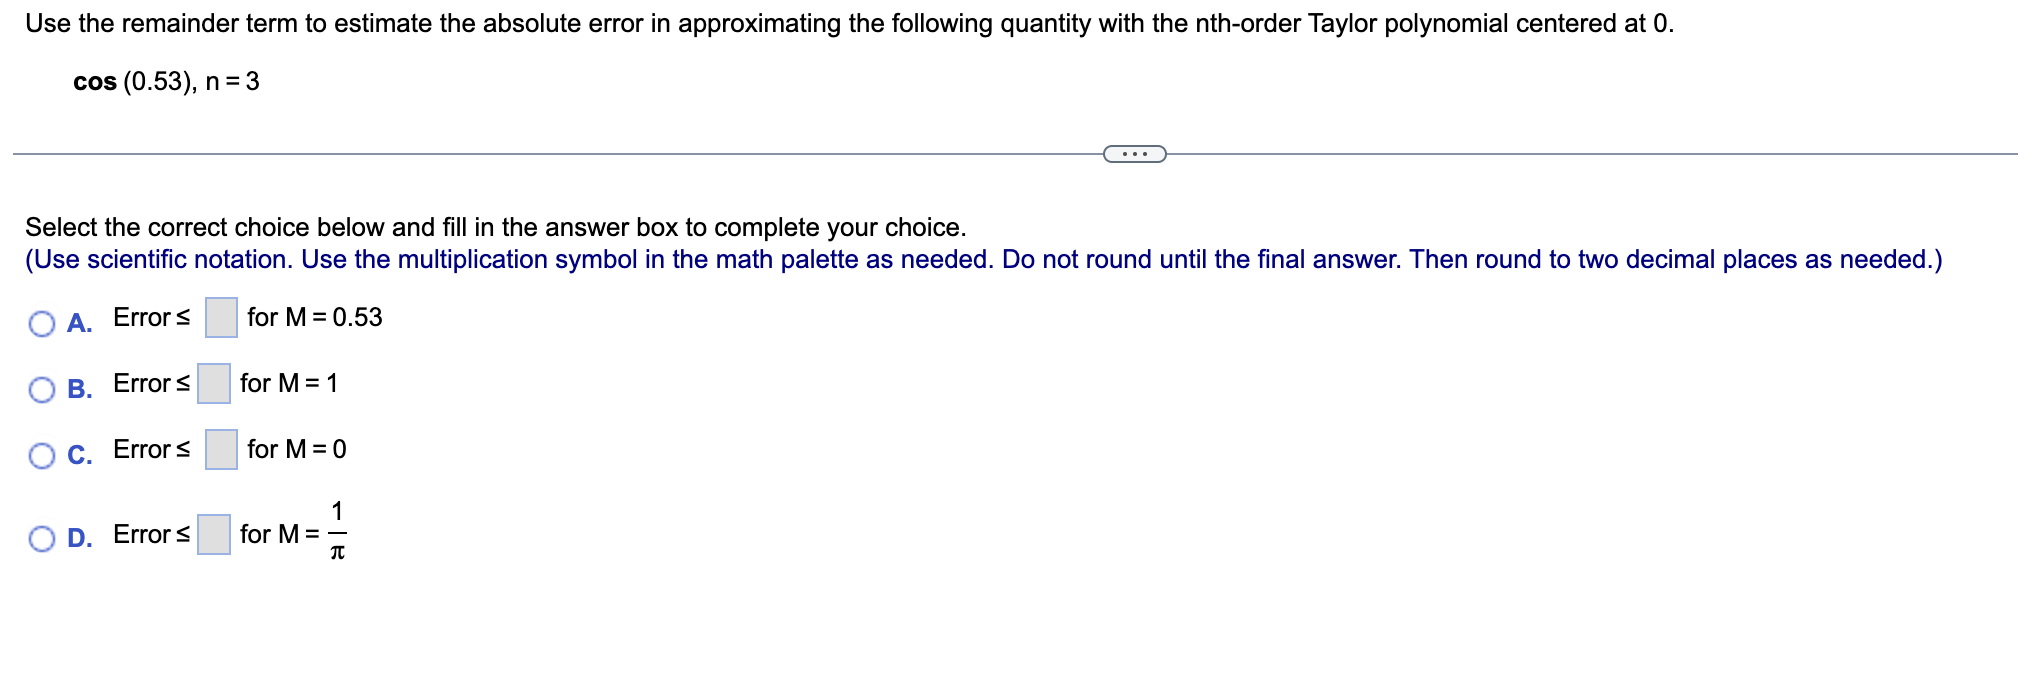Click the label for choice A
Screen dimensions: 2018x686
click(79, 324)
